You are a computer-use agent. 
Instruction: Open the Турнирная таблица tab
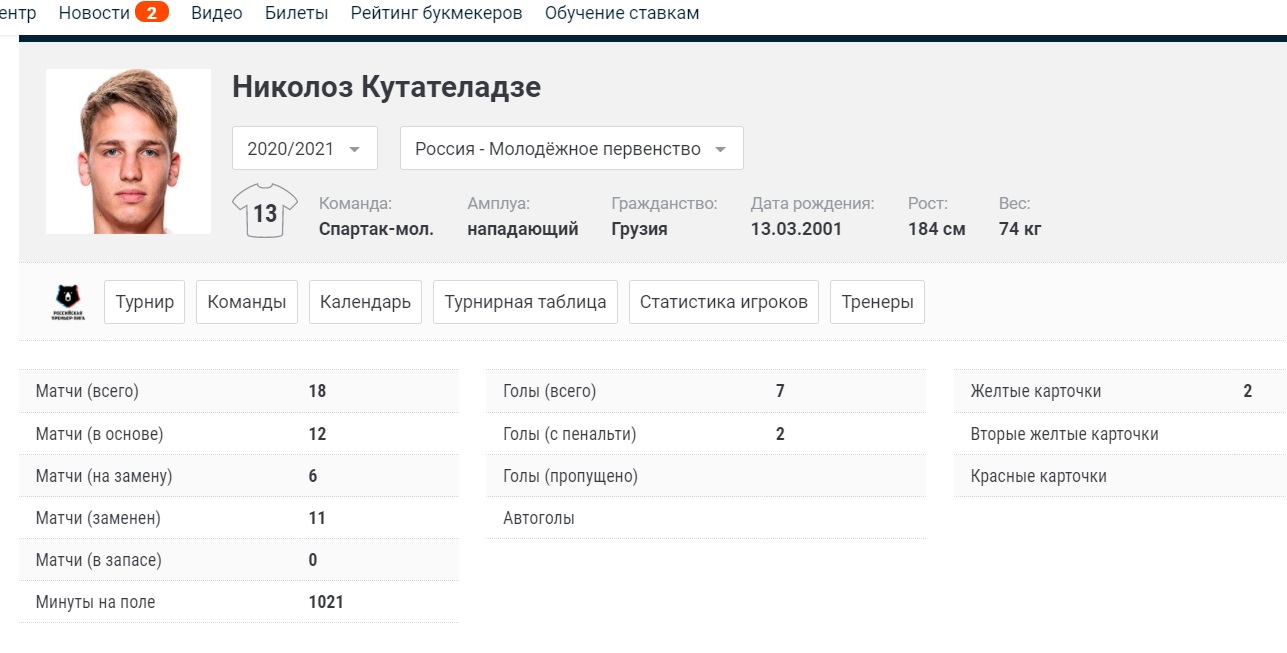(x=525, y=301)
